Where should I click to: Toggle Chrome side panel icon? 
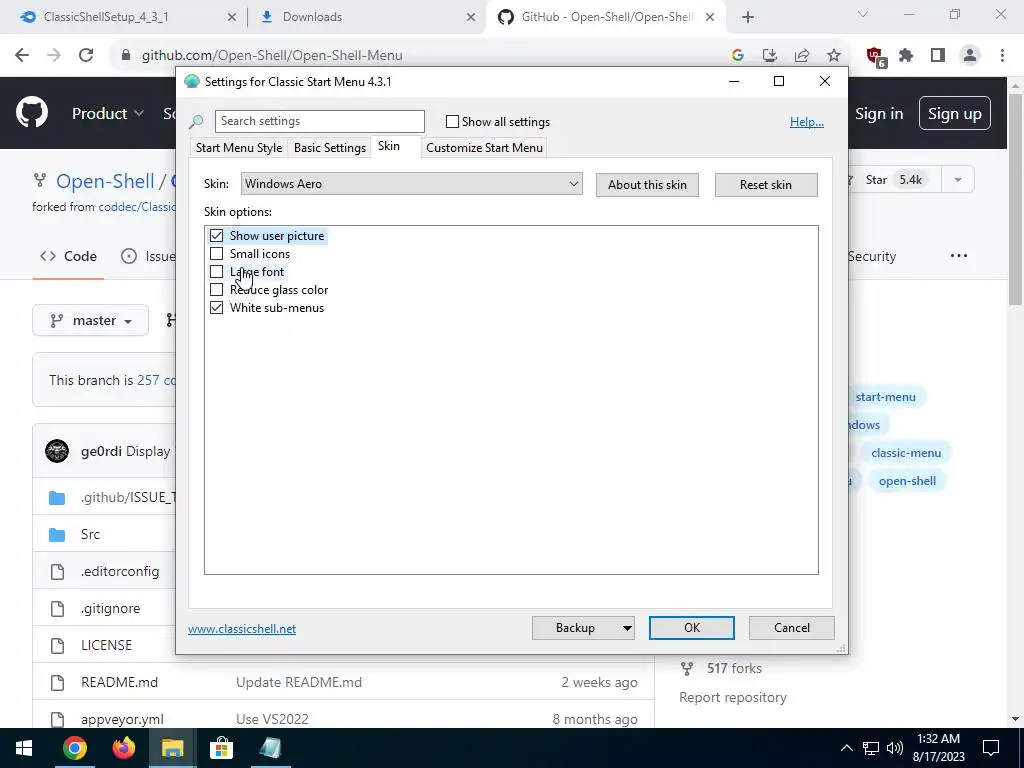(x=938, y=56)
